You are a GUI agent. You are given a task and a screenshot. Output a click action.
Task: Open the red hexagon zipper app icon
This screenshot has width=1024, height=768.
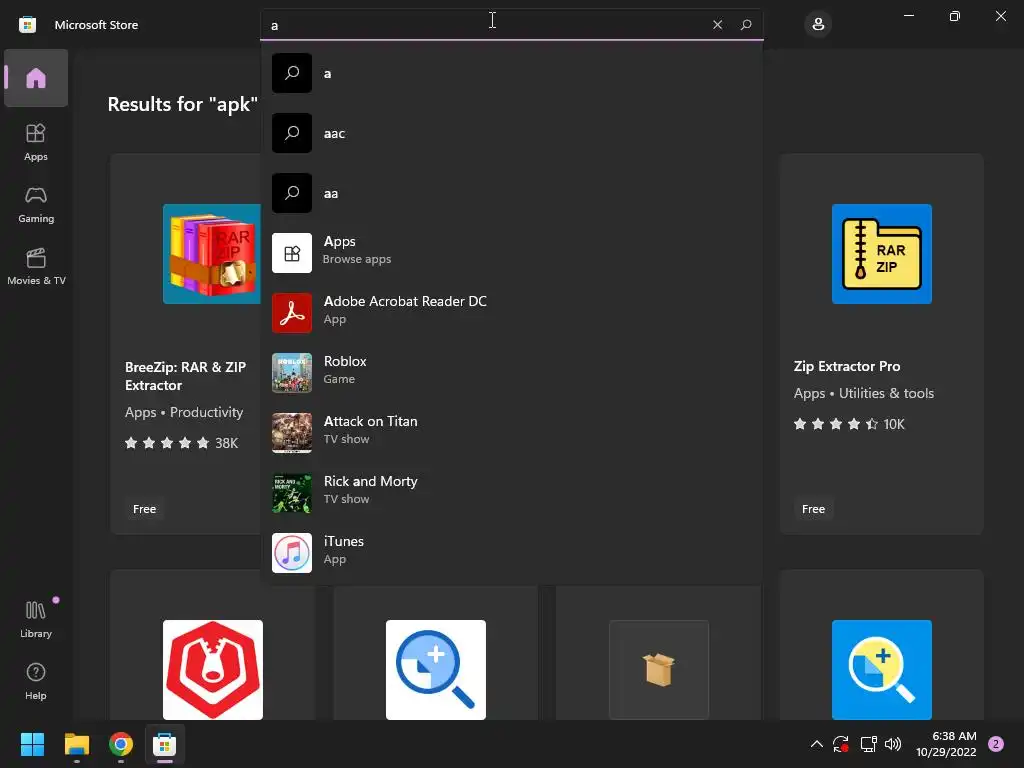[213, 670]
